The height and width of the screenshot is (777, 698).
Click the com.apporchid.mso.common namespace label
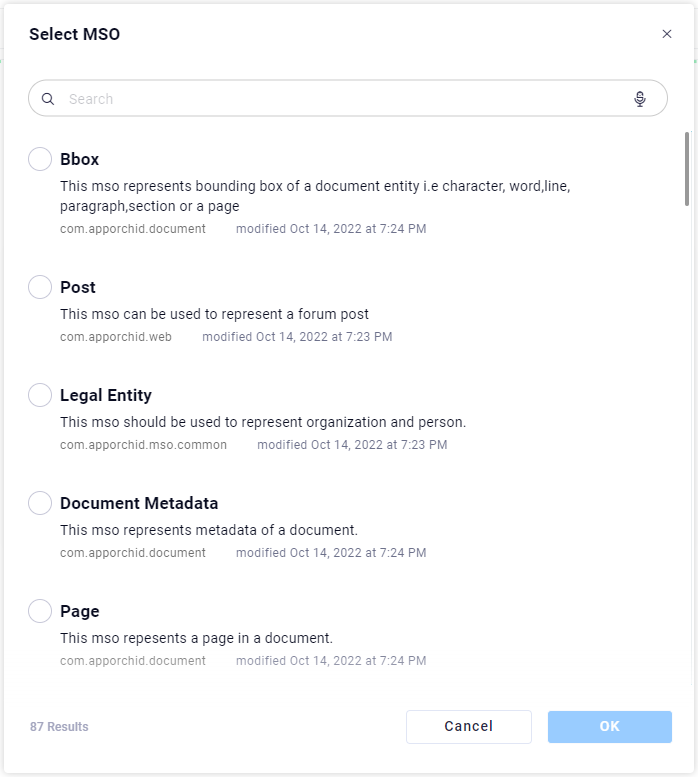pos(143,445)
